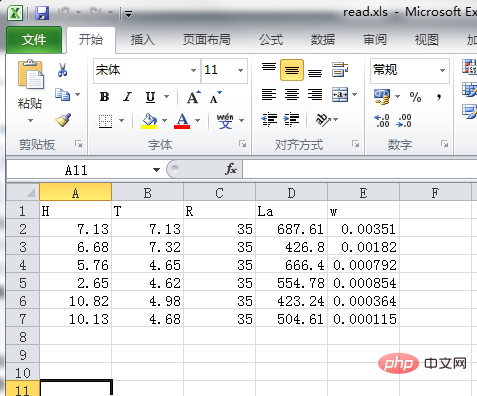Click the Paste clipboard icon

click(x=30, y=75)
